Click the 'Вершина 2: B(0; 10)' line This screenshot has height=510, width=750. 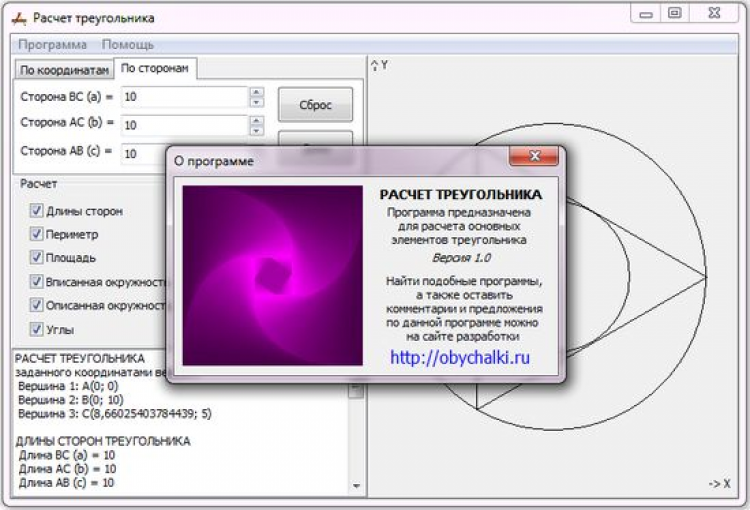pyautogui.click(x=71, y=399)
